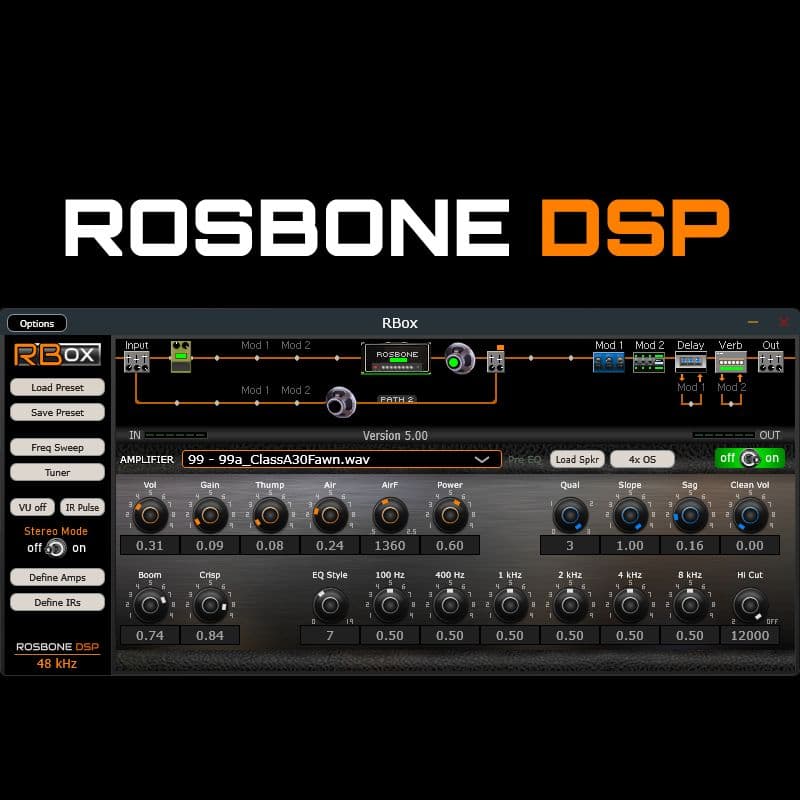
Task: Click the 1 kHz EQ knob
Action: tap(510, 606)
